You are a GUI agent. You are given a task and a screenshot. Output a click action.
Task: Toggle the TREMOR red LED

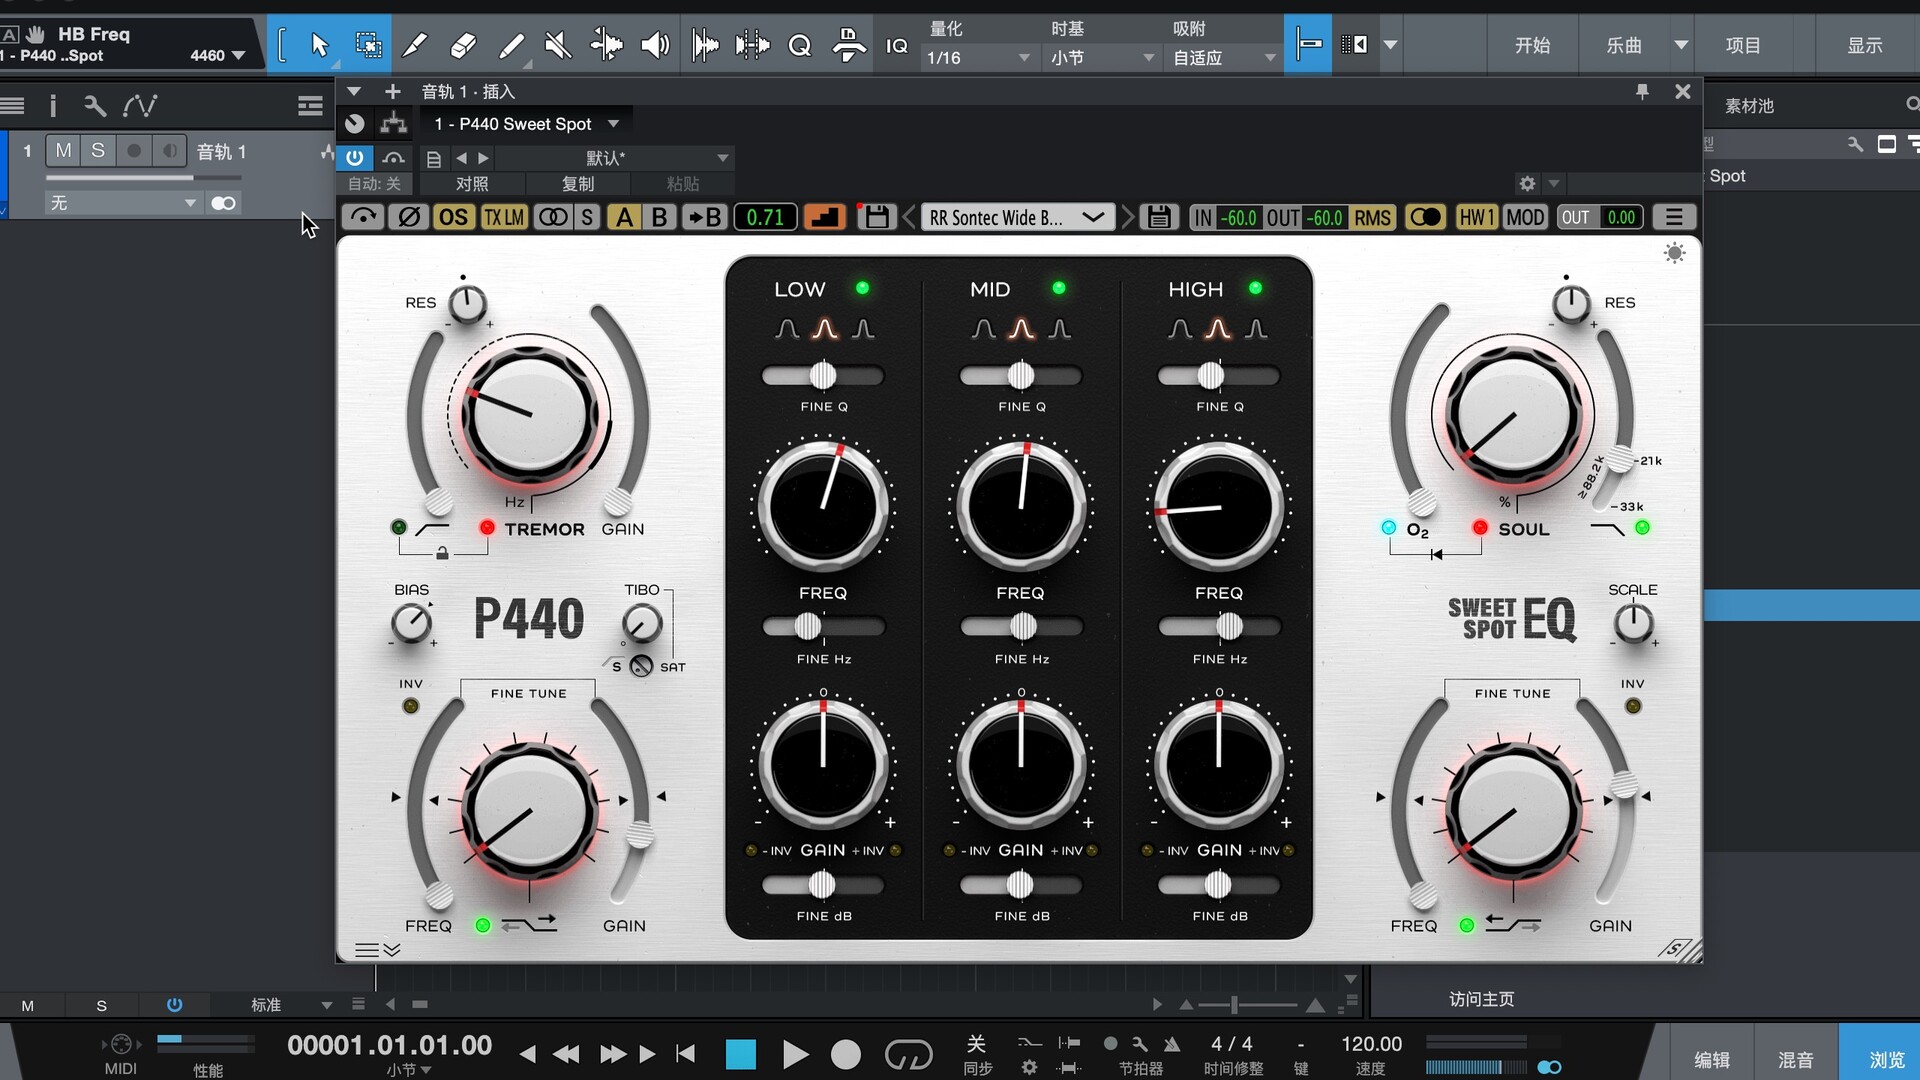(x=487, y=527)
